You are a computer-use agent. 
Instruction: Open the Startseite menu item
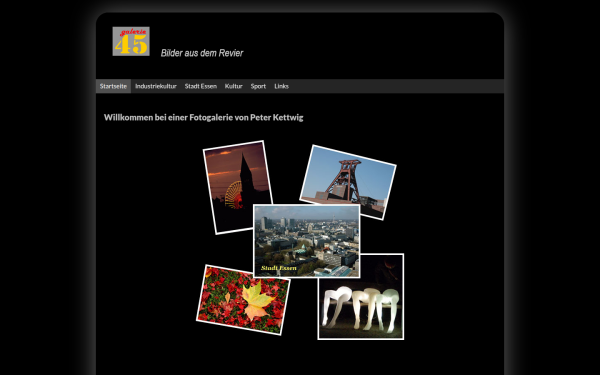(113, 86)
